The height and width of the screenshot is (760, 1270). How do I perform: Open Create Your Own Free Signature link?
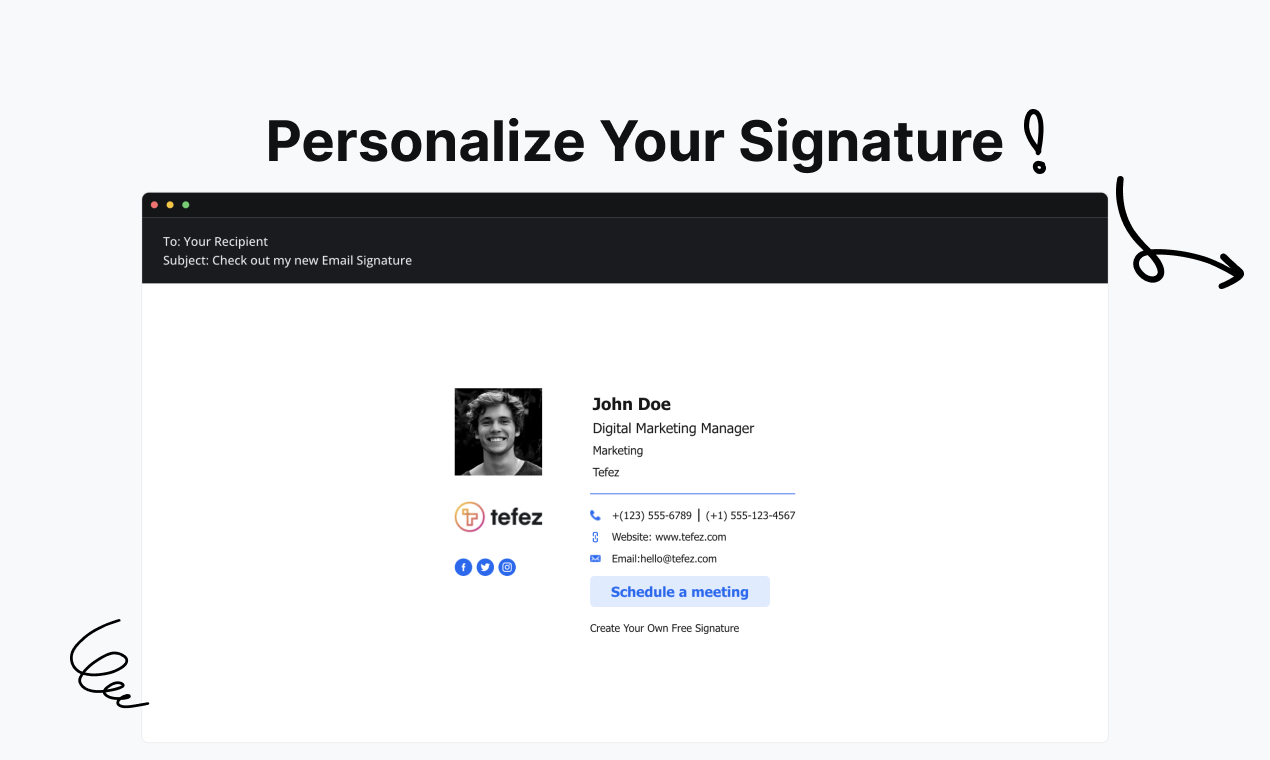tap(664, 628)
